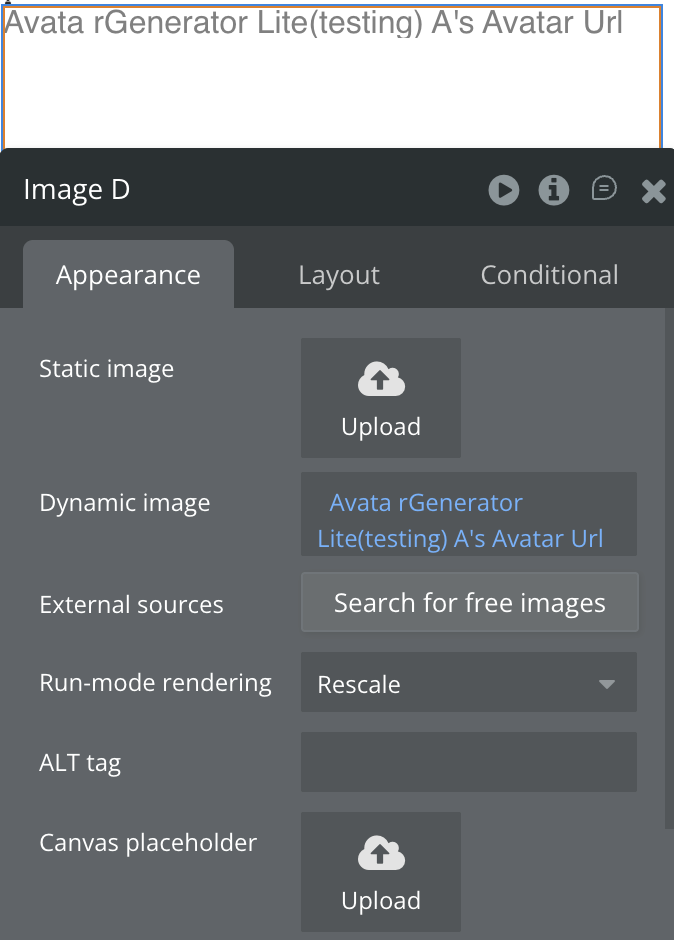The width and height of the screenshot is (674, 940).
Task: Click the Static image upload cloud icon
Action: [380, 379]
